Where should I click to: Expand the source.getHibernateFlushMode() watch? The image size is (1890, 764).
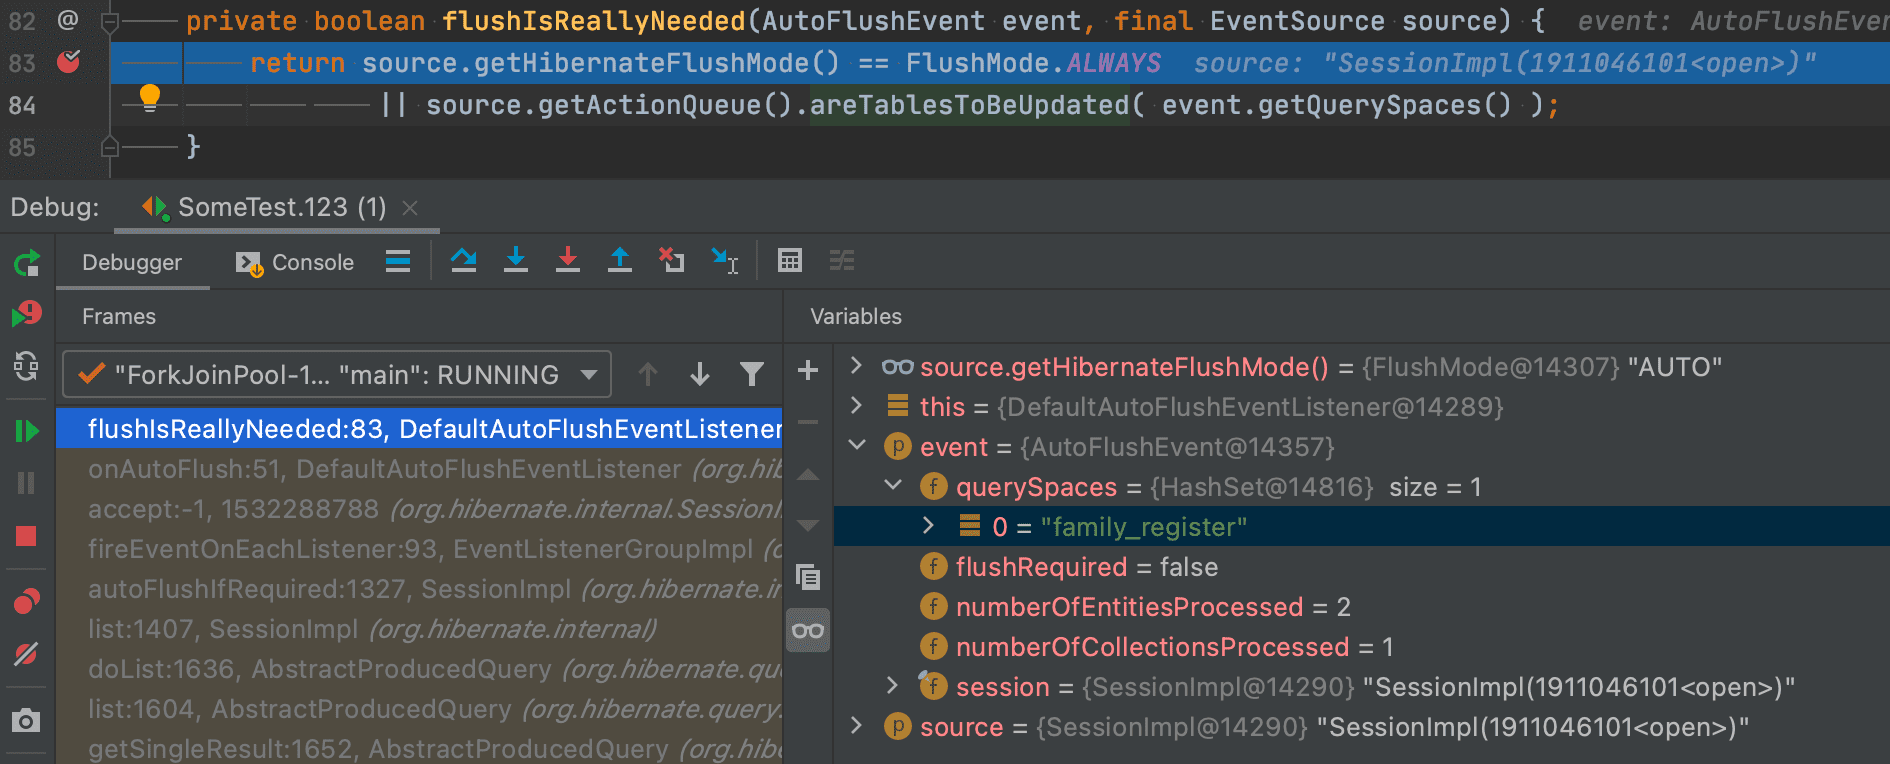tap(856, 366)
